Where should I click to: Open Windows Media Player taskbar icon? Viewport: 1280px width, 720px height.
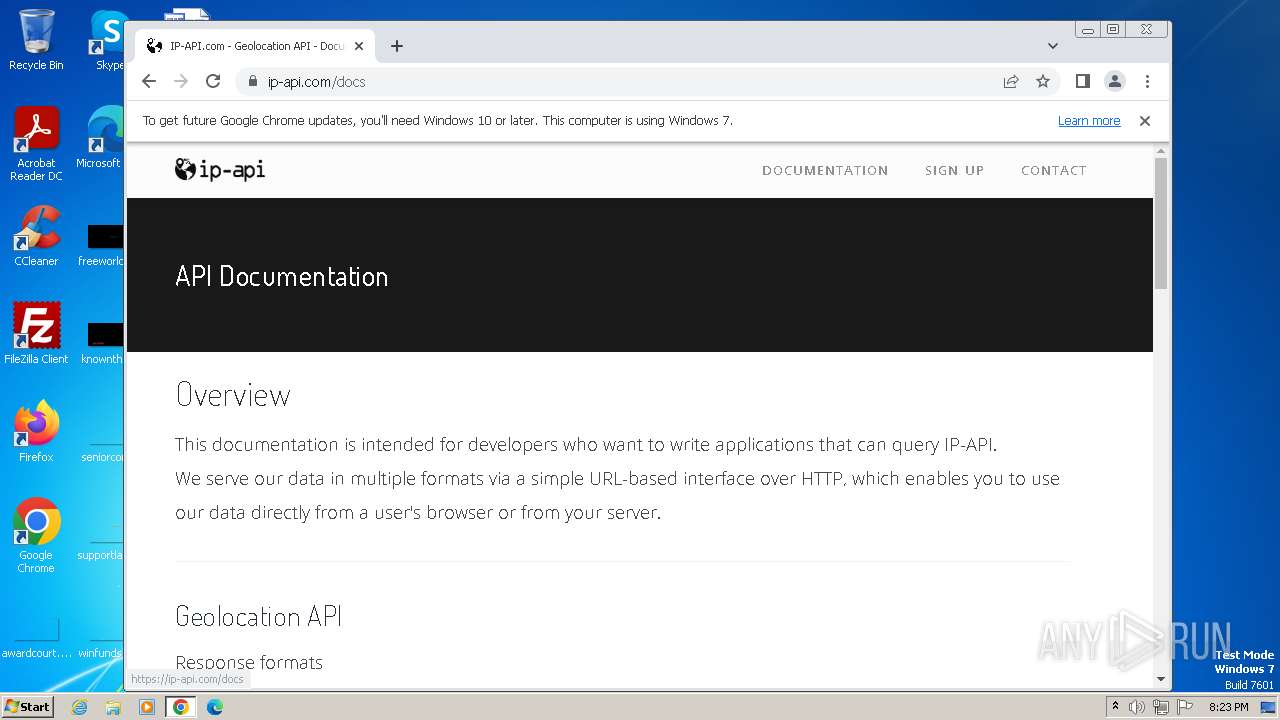click(x=147, y=707)
